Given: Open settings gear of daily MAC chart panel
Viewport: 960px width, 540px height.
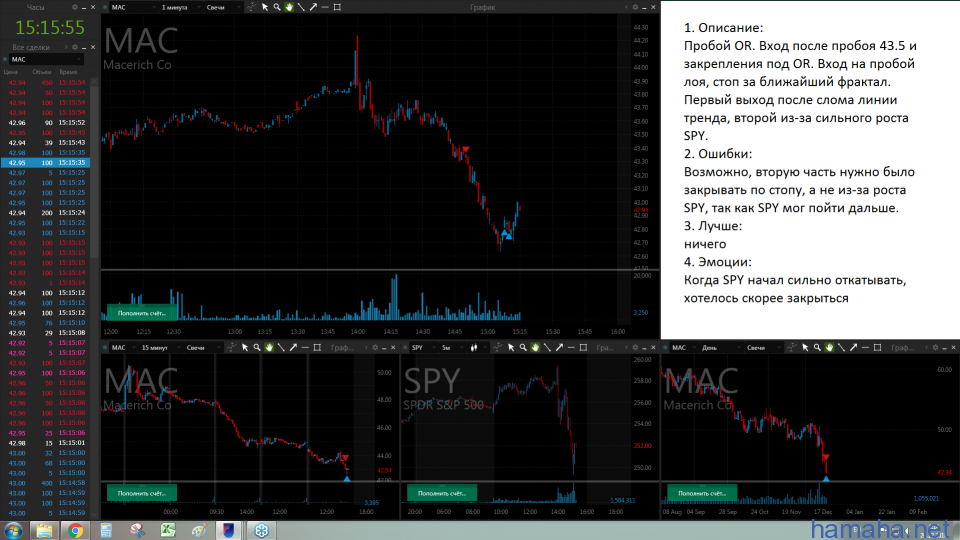Looking at the screenshot, I should tap(935, 348).
